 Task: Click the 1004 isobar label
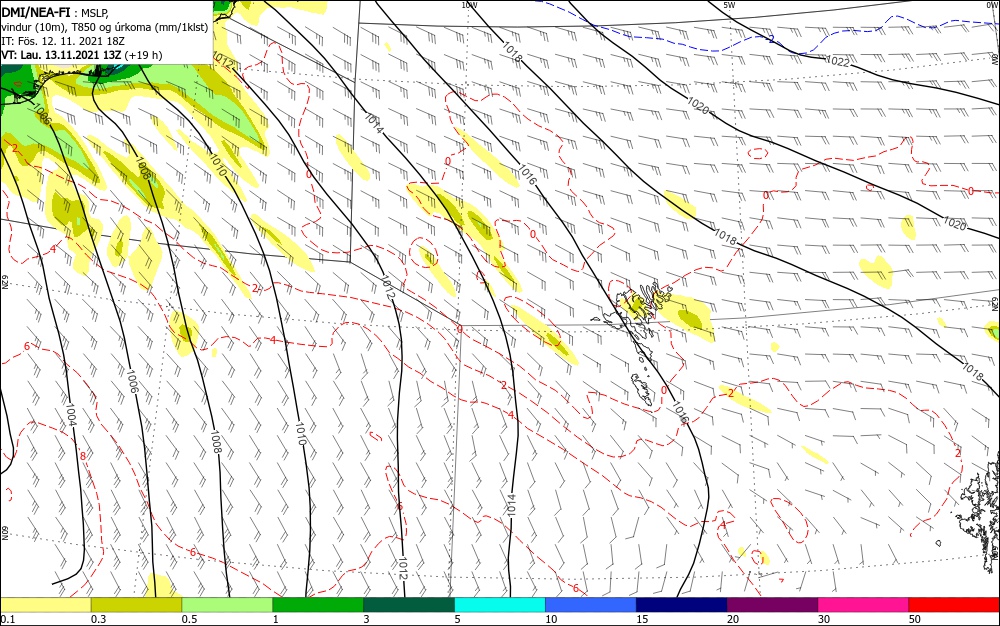coord(71,416)
